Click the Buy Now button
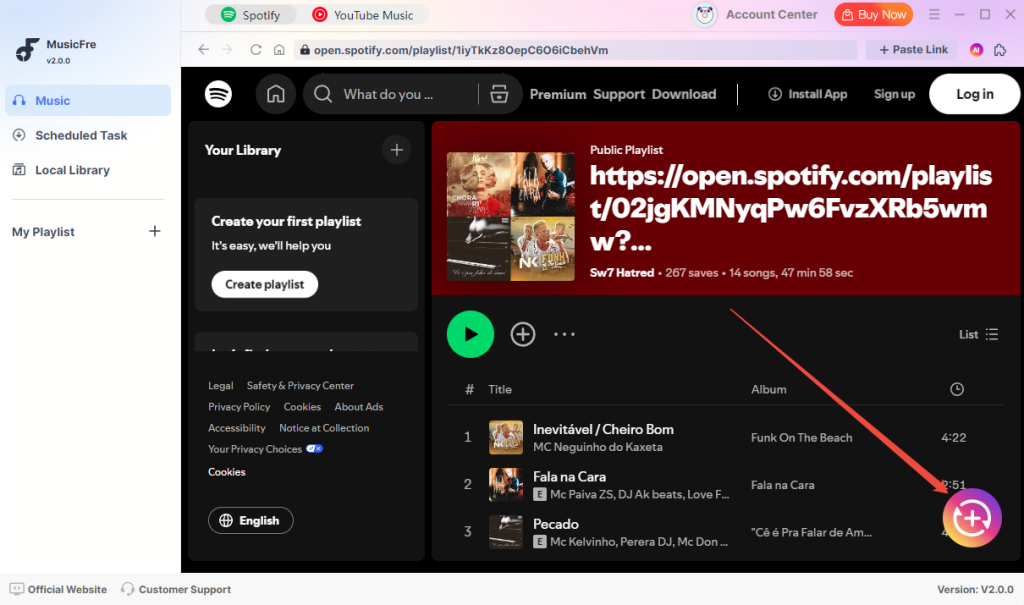Screen dimensions: 1024x605 (x=873, y=14)
